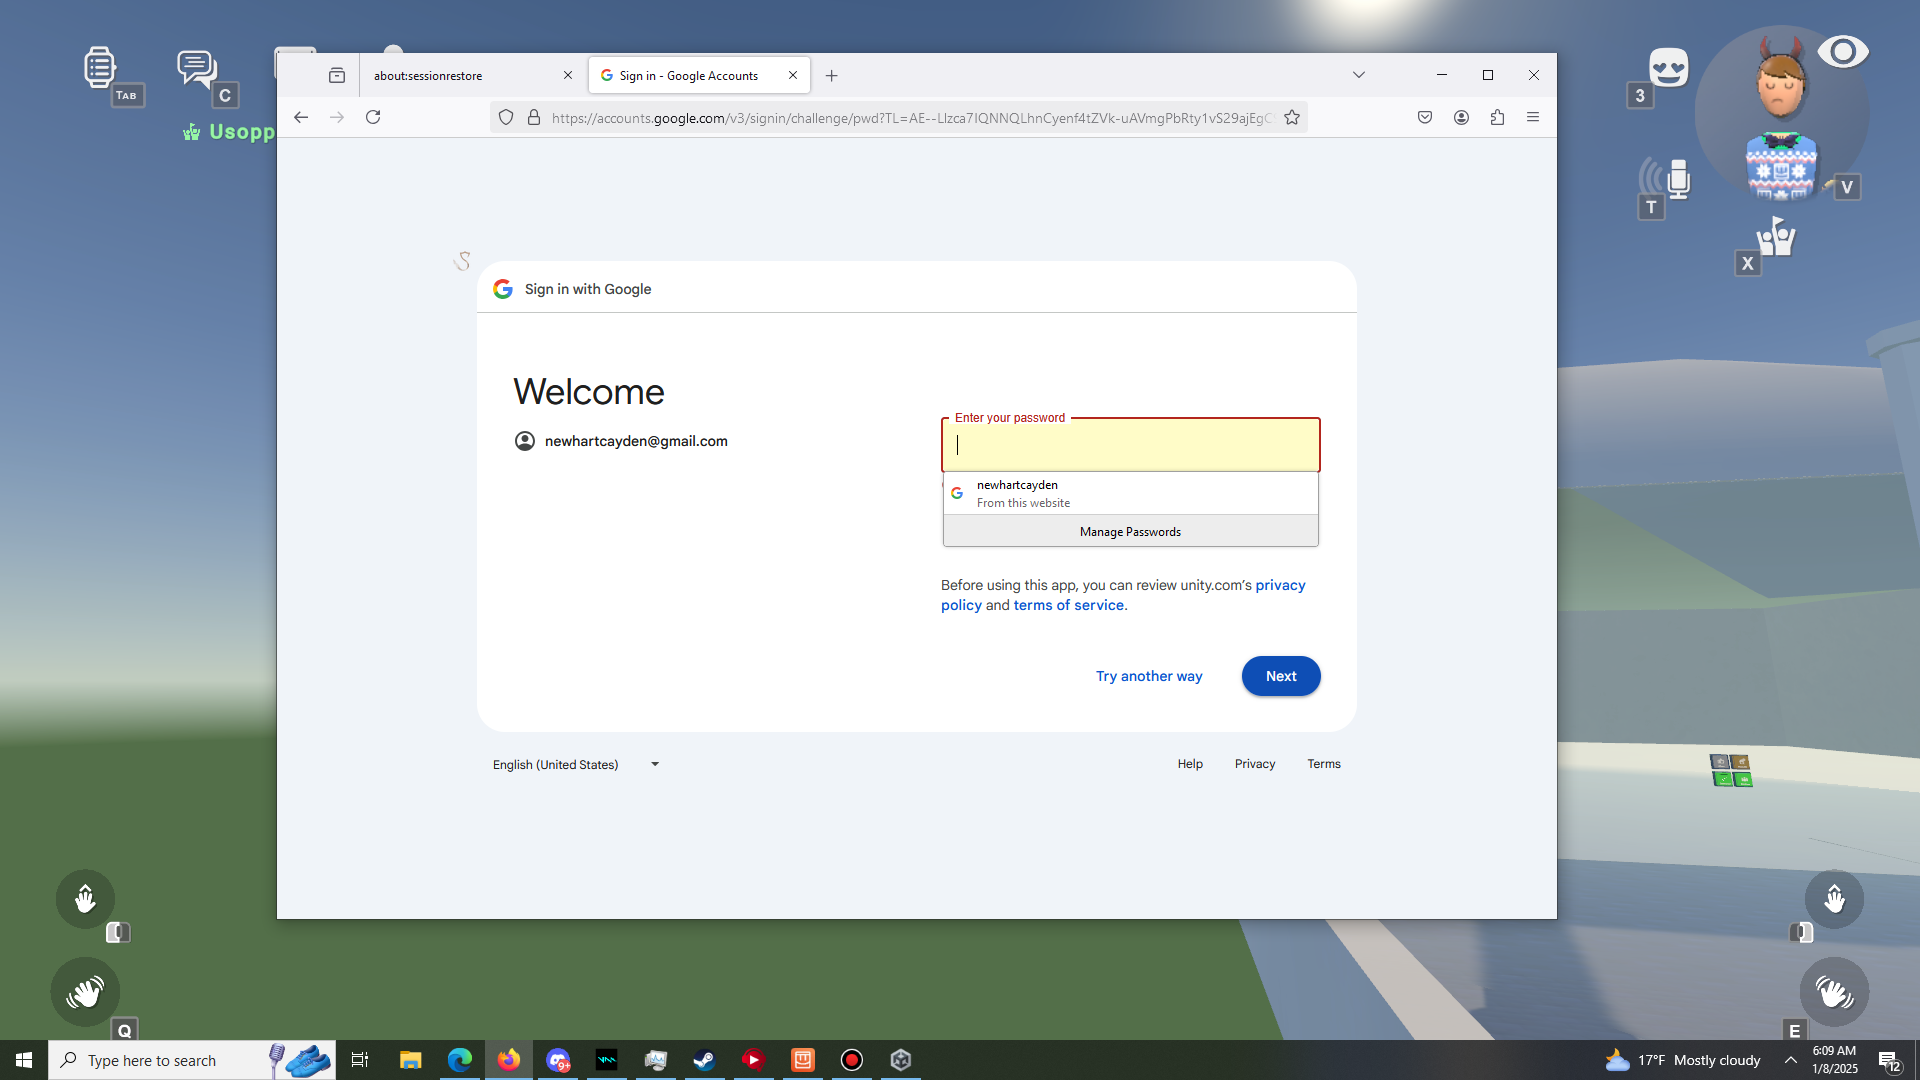
Task: Go back to the previous page
Action: click(301, 118)
